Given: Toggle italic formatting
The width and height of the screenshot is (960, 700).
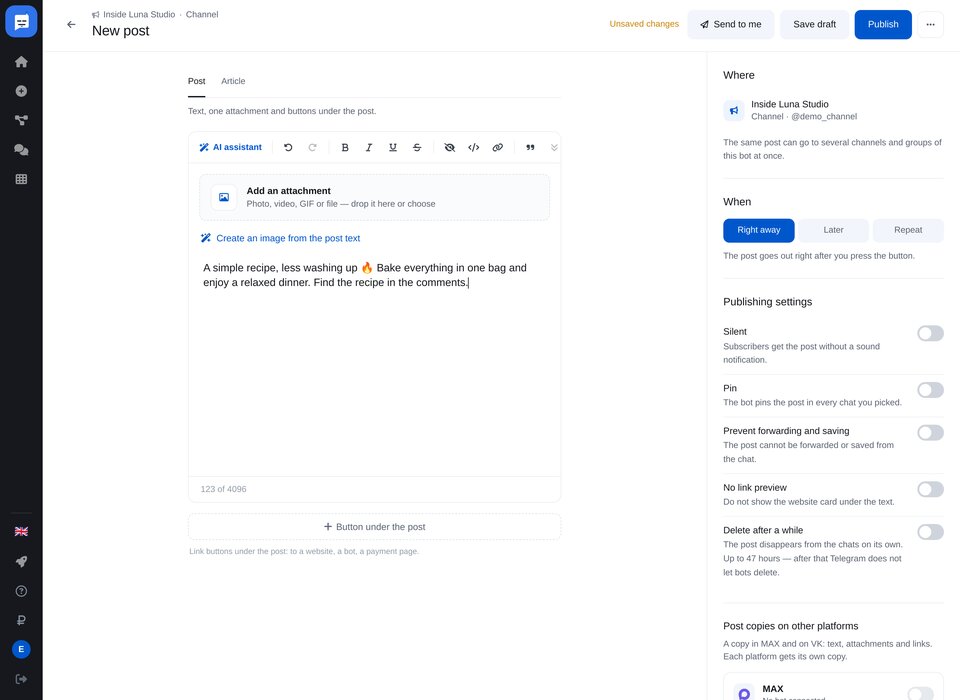Looking at the screenshot, I should point(369,148).
